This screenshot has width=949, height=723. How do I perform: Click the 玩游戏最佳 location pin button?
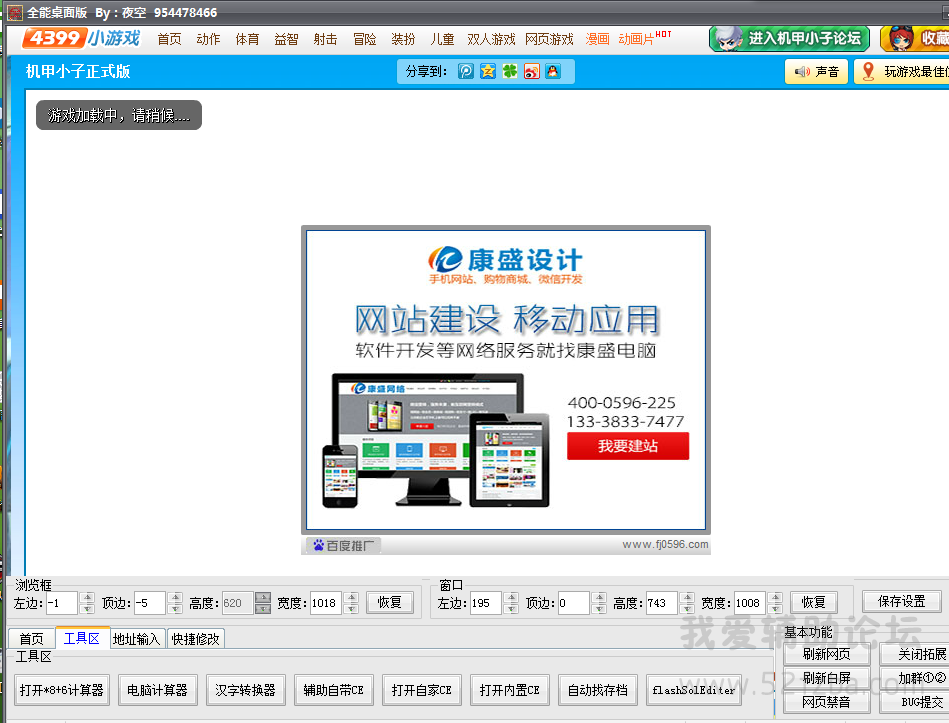(x=901, y=72)
